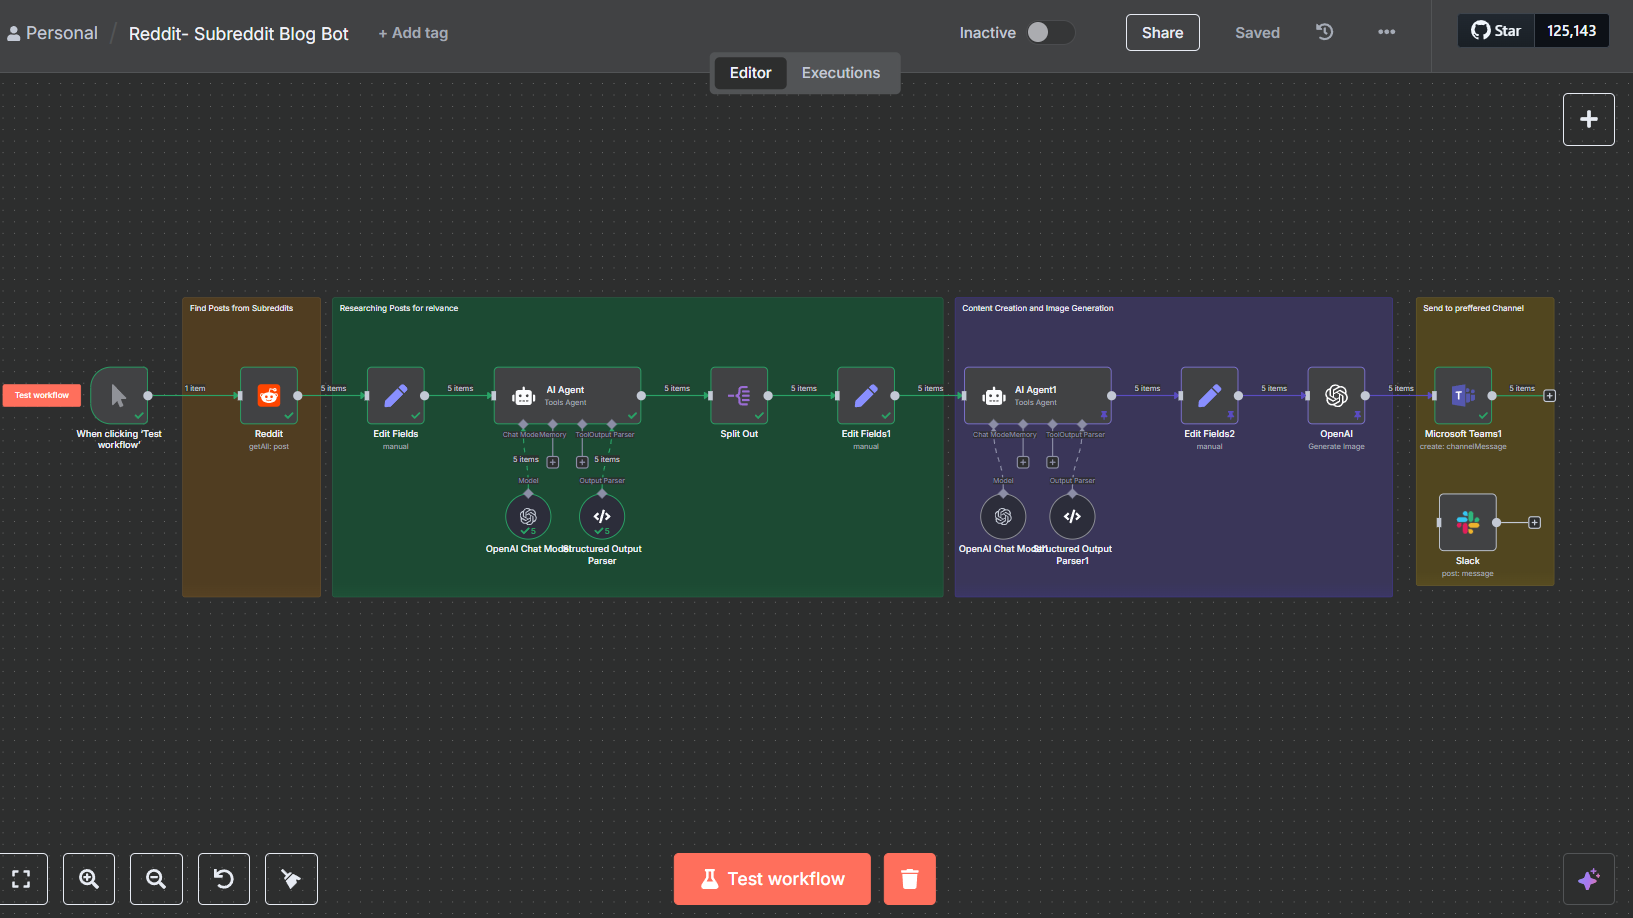Viewport: 1633px width, 918px height.
Task: Click the OpenAI Generate Image node
Action: 1336,395
